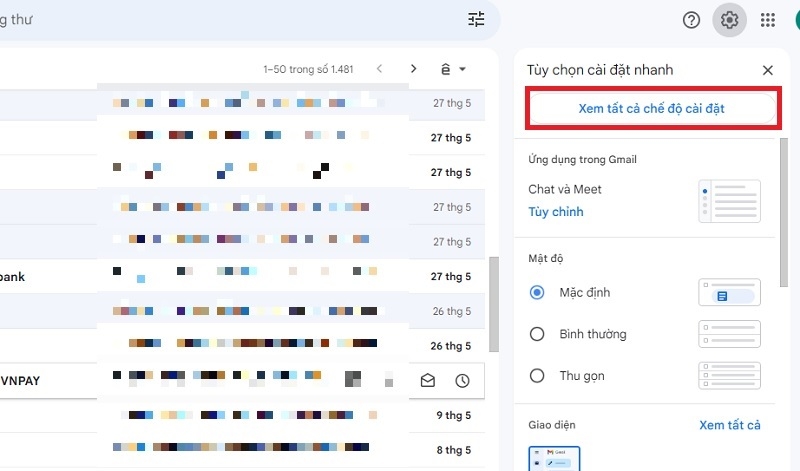The height and width of the screenshot is (471, 800).
Task: Open Tùy chỉnh for Chat và Meet
Action: (555, 212)
